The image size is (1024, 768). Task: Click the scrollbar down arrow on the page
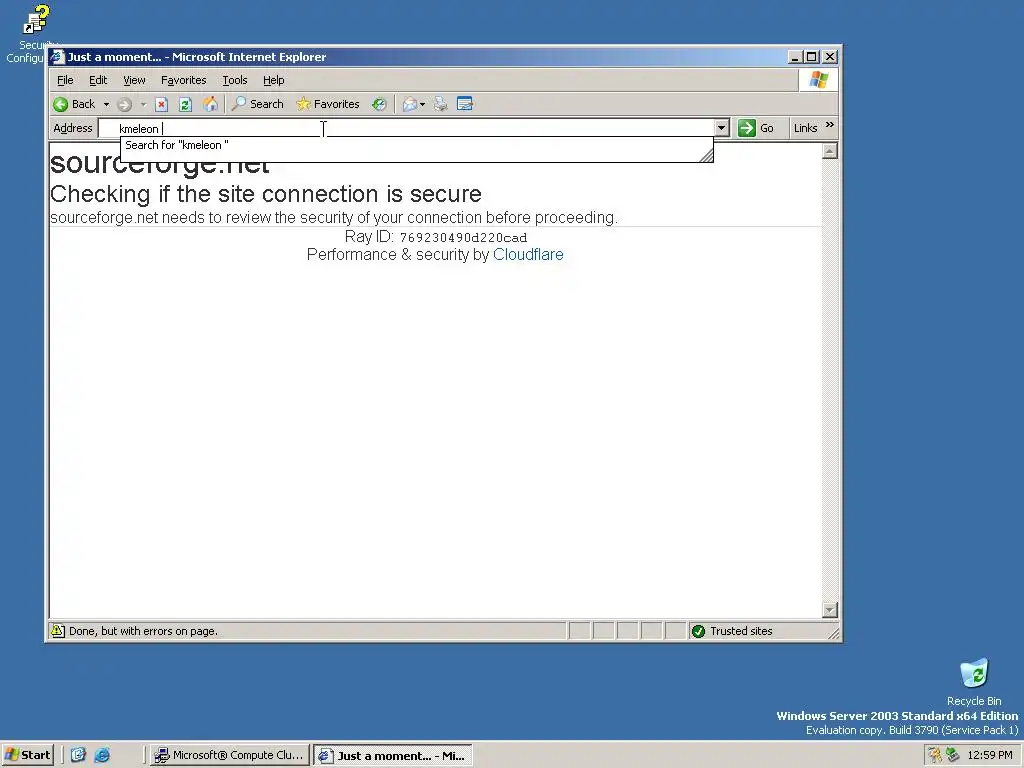(x=829, y=610)
